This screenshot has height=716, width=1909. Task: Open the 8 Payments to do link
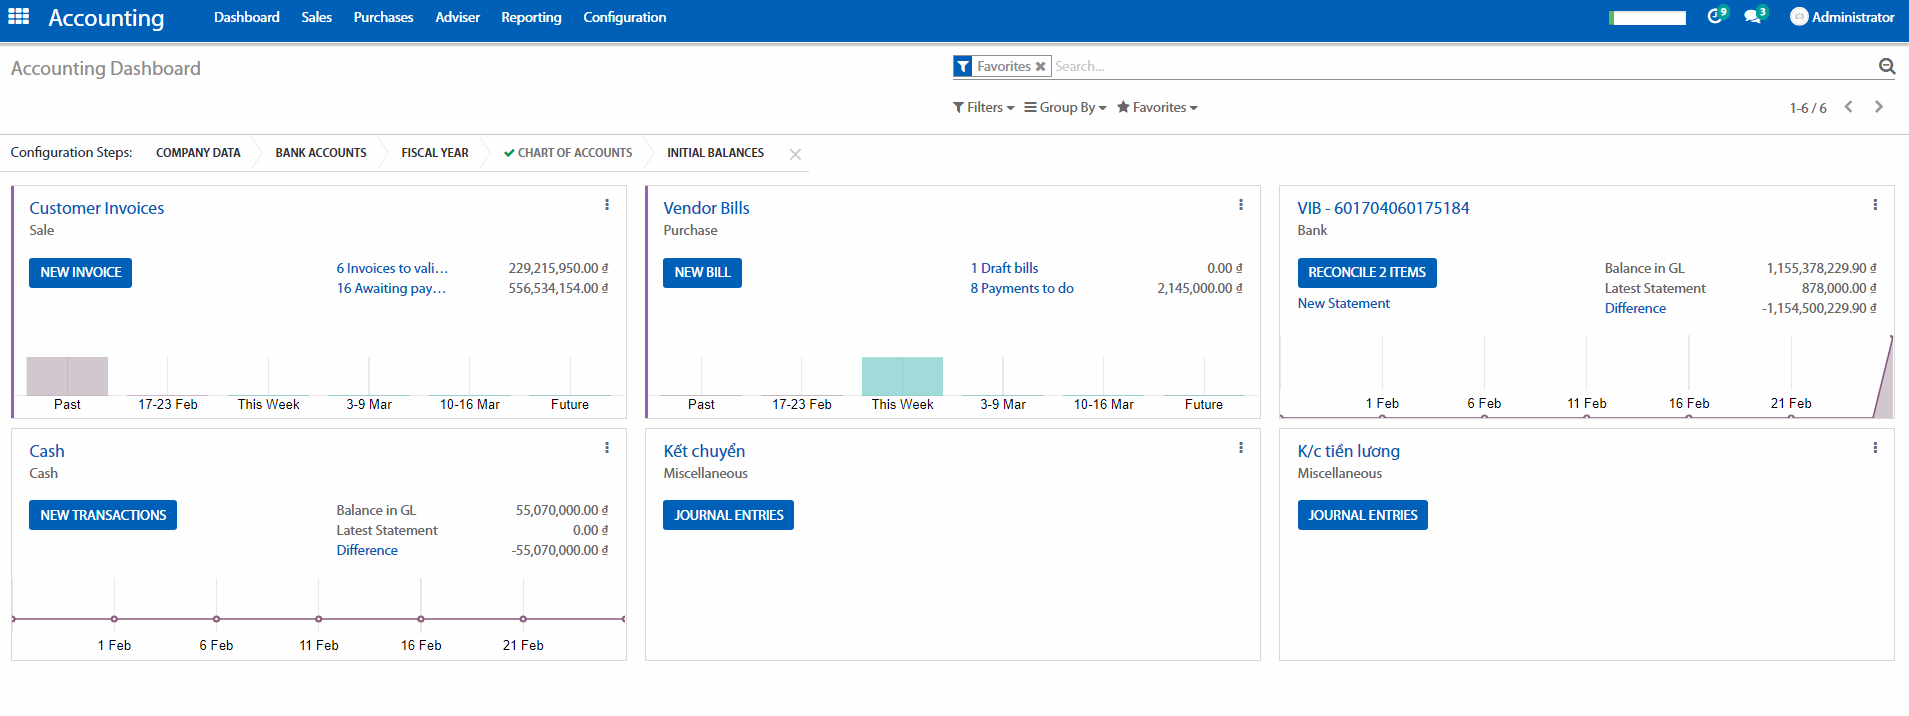(x=1021, y=289)
